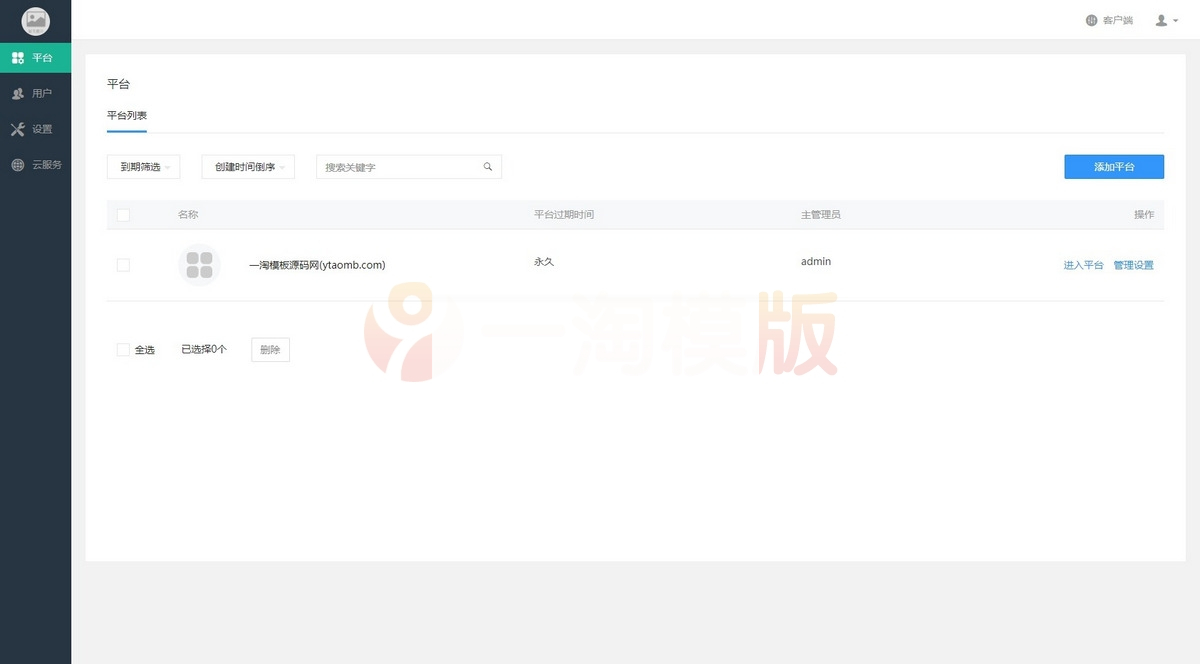
Task: Click the grid thumbnail of the platform row
Action: [199, 264]
